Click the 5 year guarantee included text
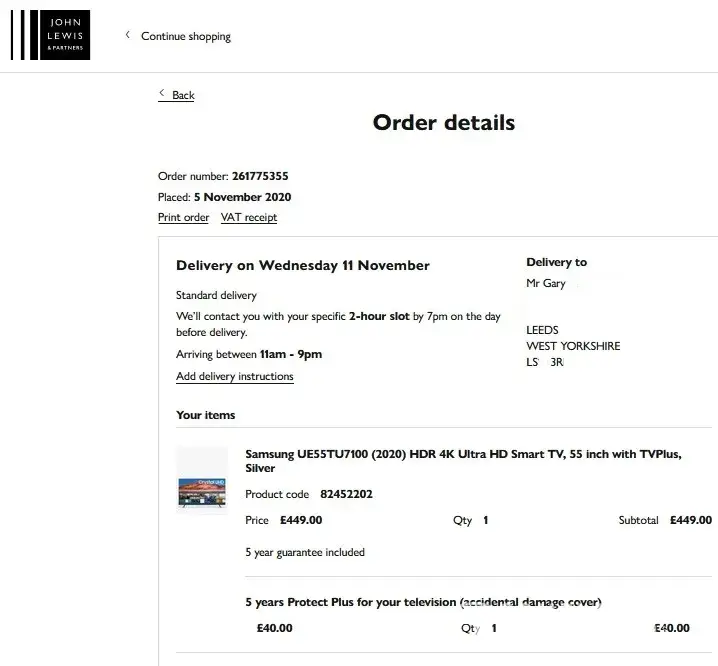Image resolution: width=718 pixels, height=666 pixels. point(305,552)
